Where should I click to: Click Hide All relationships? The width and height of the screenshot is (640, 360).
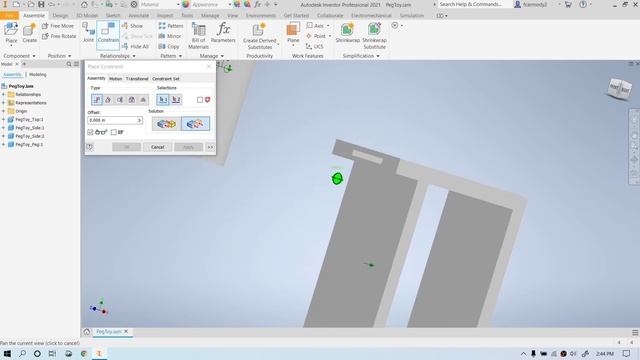point(135,47)
